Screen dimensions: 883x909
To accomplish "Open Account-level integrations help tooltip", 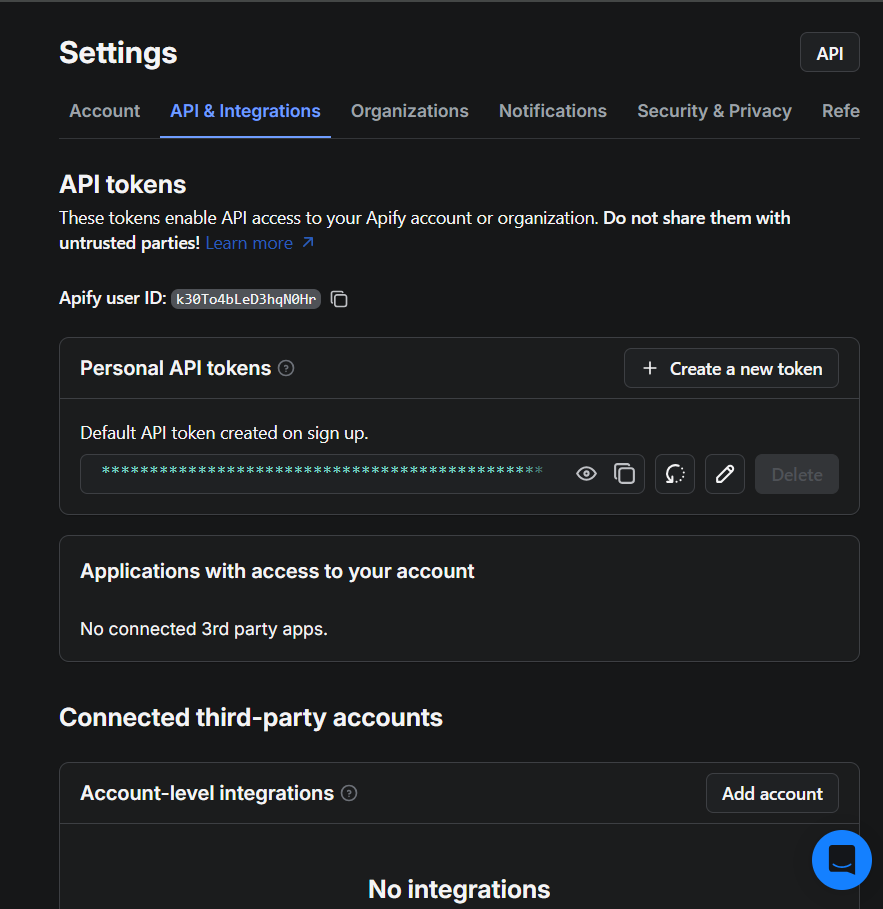I will coord(349,793).
